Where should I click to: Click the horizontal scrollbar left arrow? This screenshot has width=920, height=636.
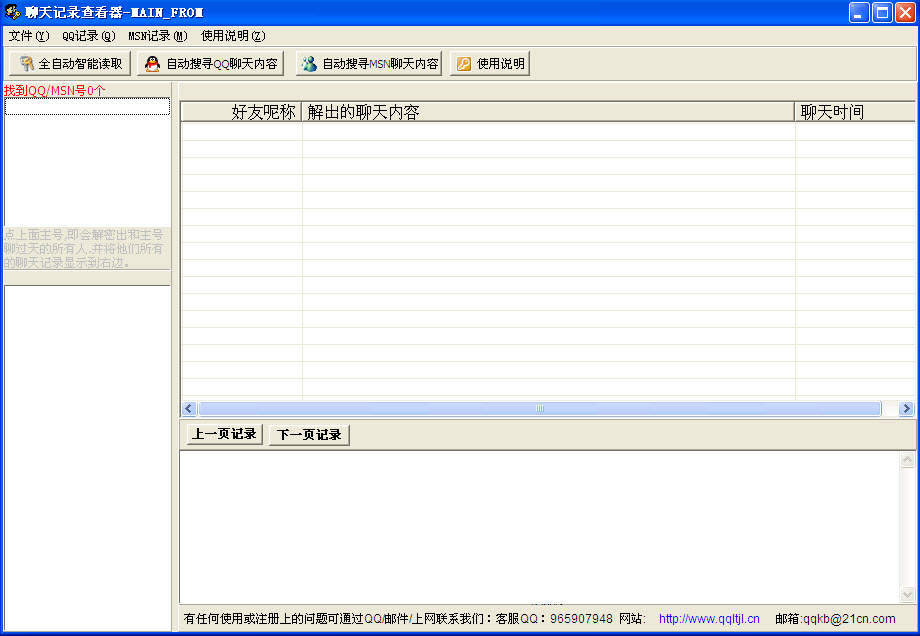(189, 408)
